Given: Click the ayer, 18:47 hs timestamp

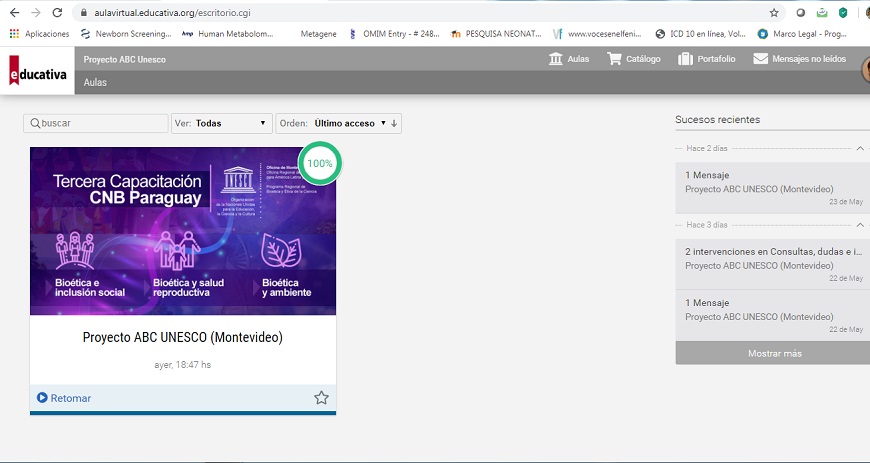Looking at the screenshot, I should point(183,365).
